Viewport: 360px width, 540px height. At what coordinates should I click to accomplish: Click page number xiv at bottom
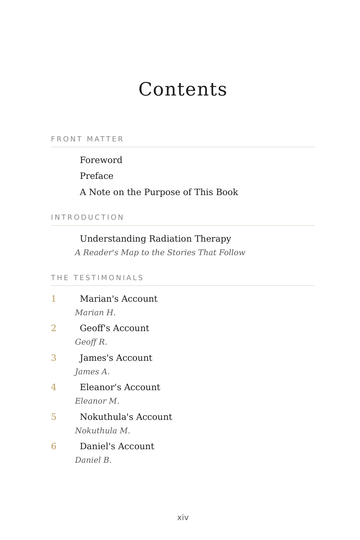[x=183, y=517]
